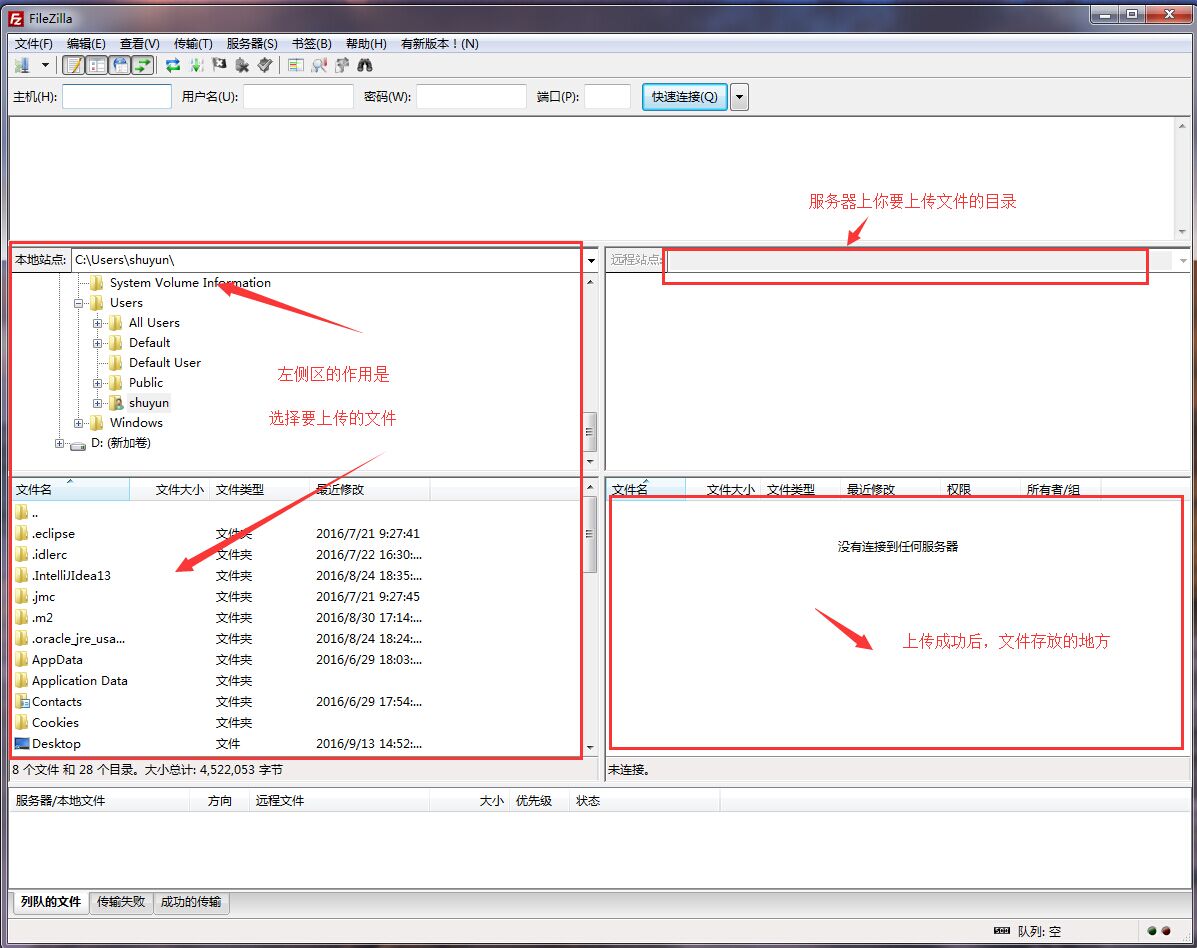1197x948 pixels.
Task: Open the 查看(V) menu
Action: coord(140,44)
